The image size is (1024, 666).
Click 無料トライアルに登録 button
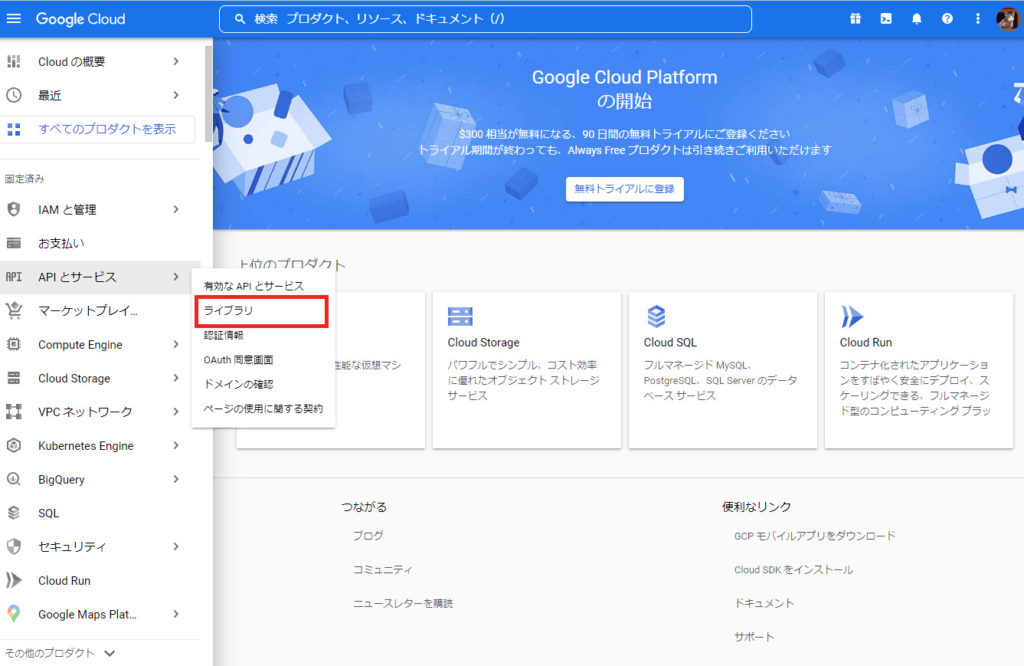624,189
